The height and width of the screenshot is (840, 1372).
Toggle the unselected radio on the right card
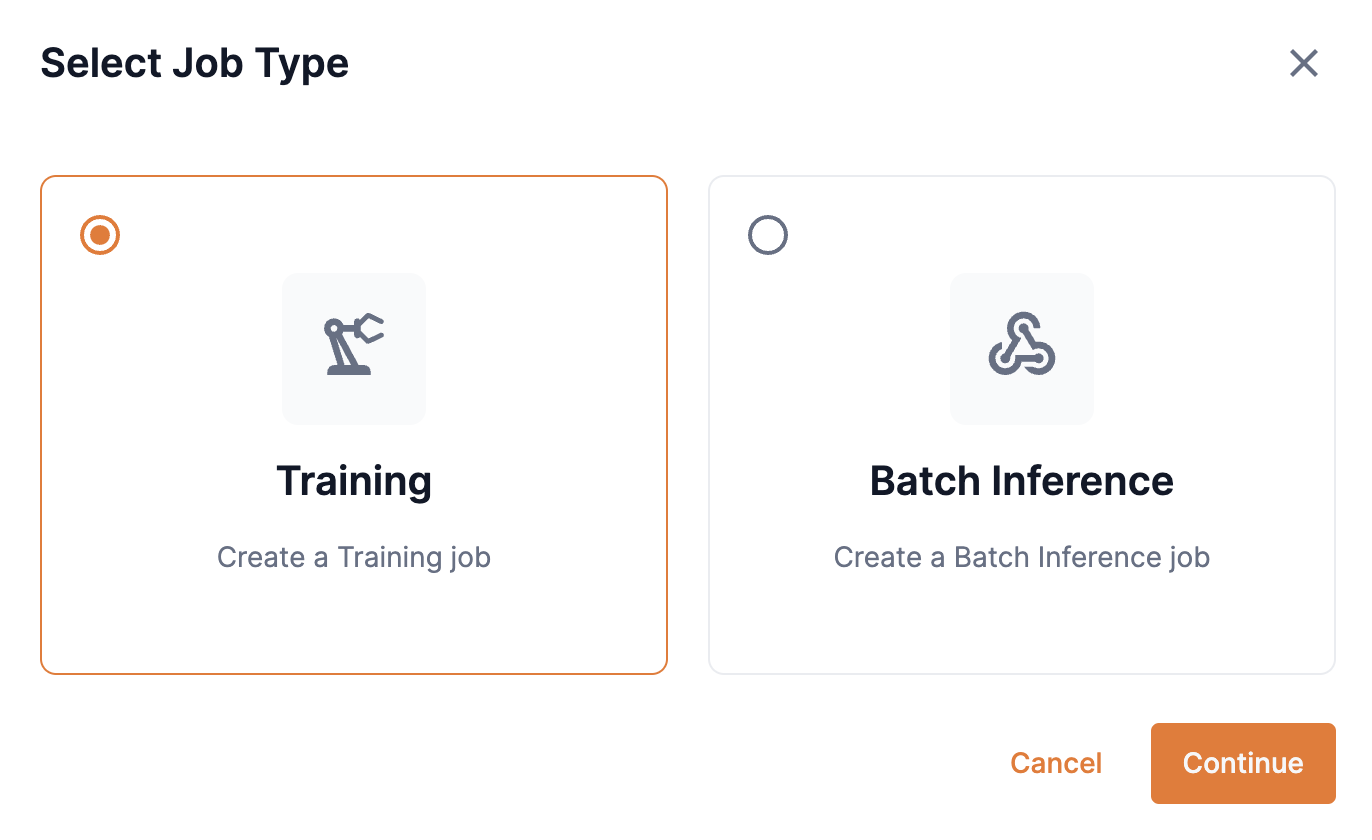click(768, 235)
